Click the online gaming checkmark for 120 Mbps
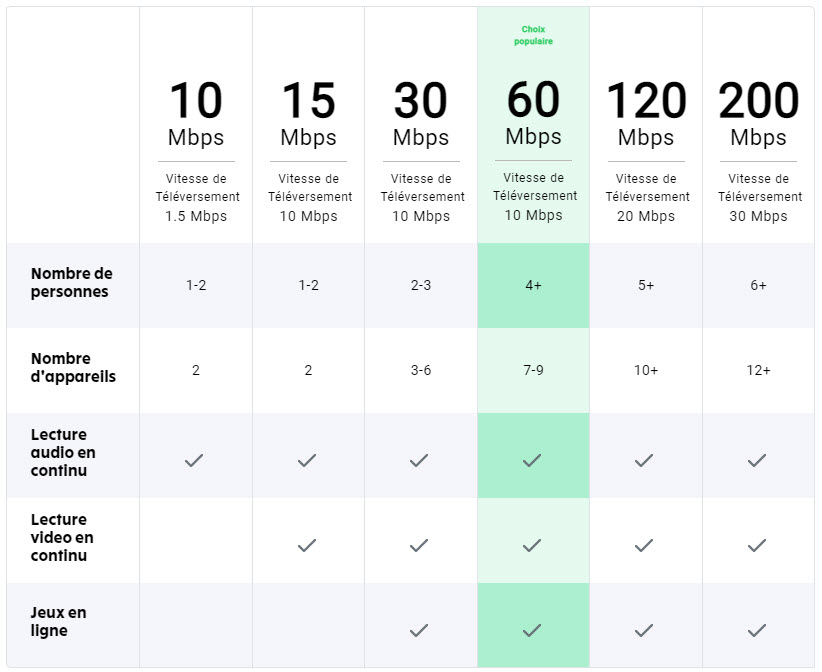 click(645, 630)
